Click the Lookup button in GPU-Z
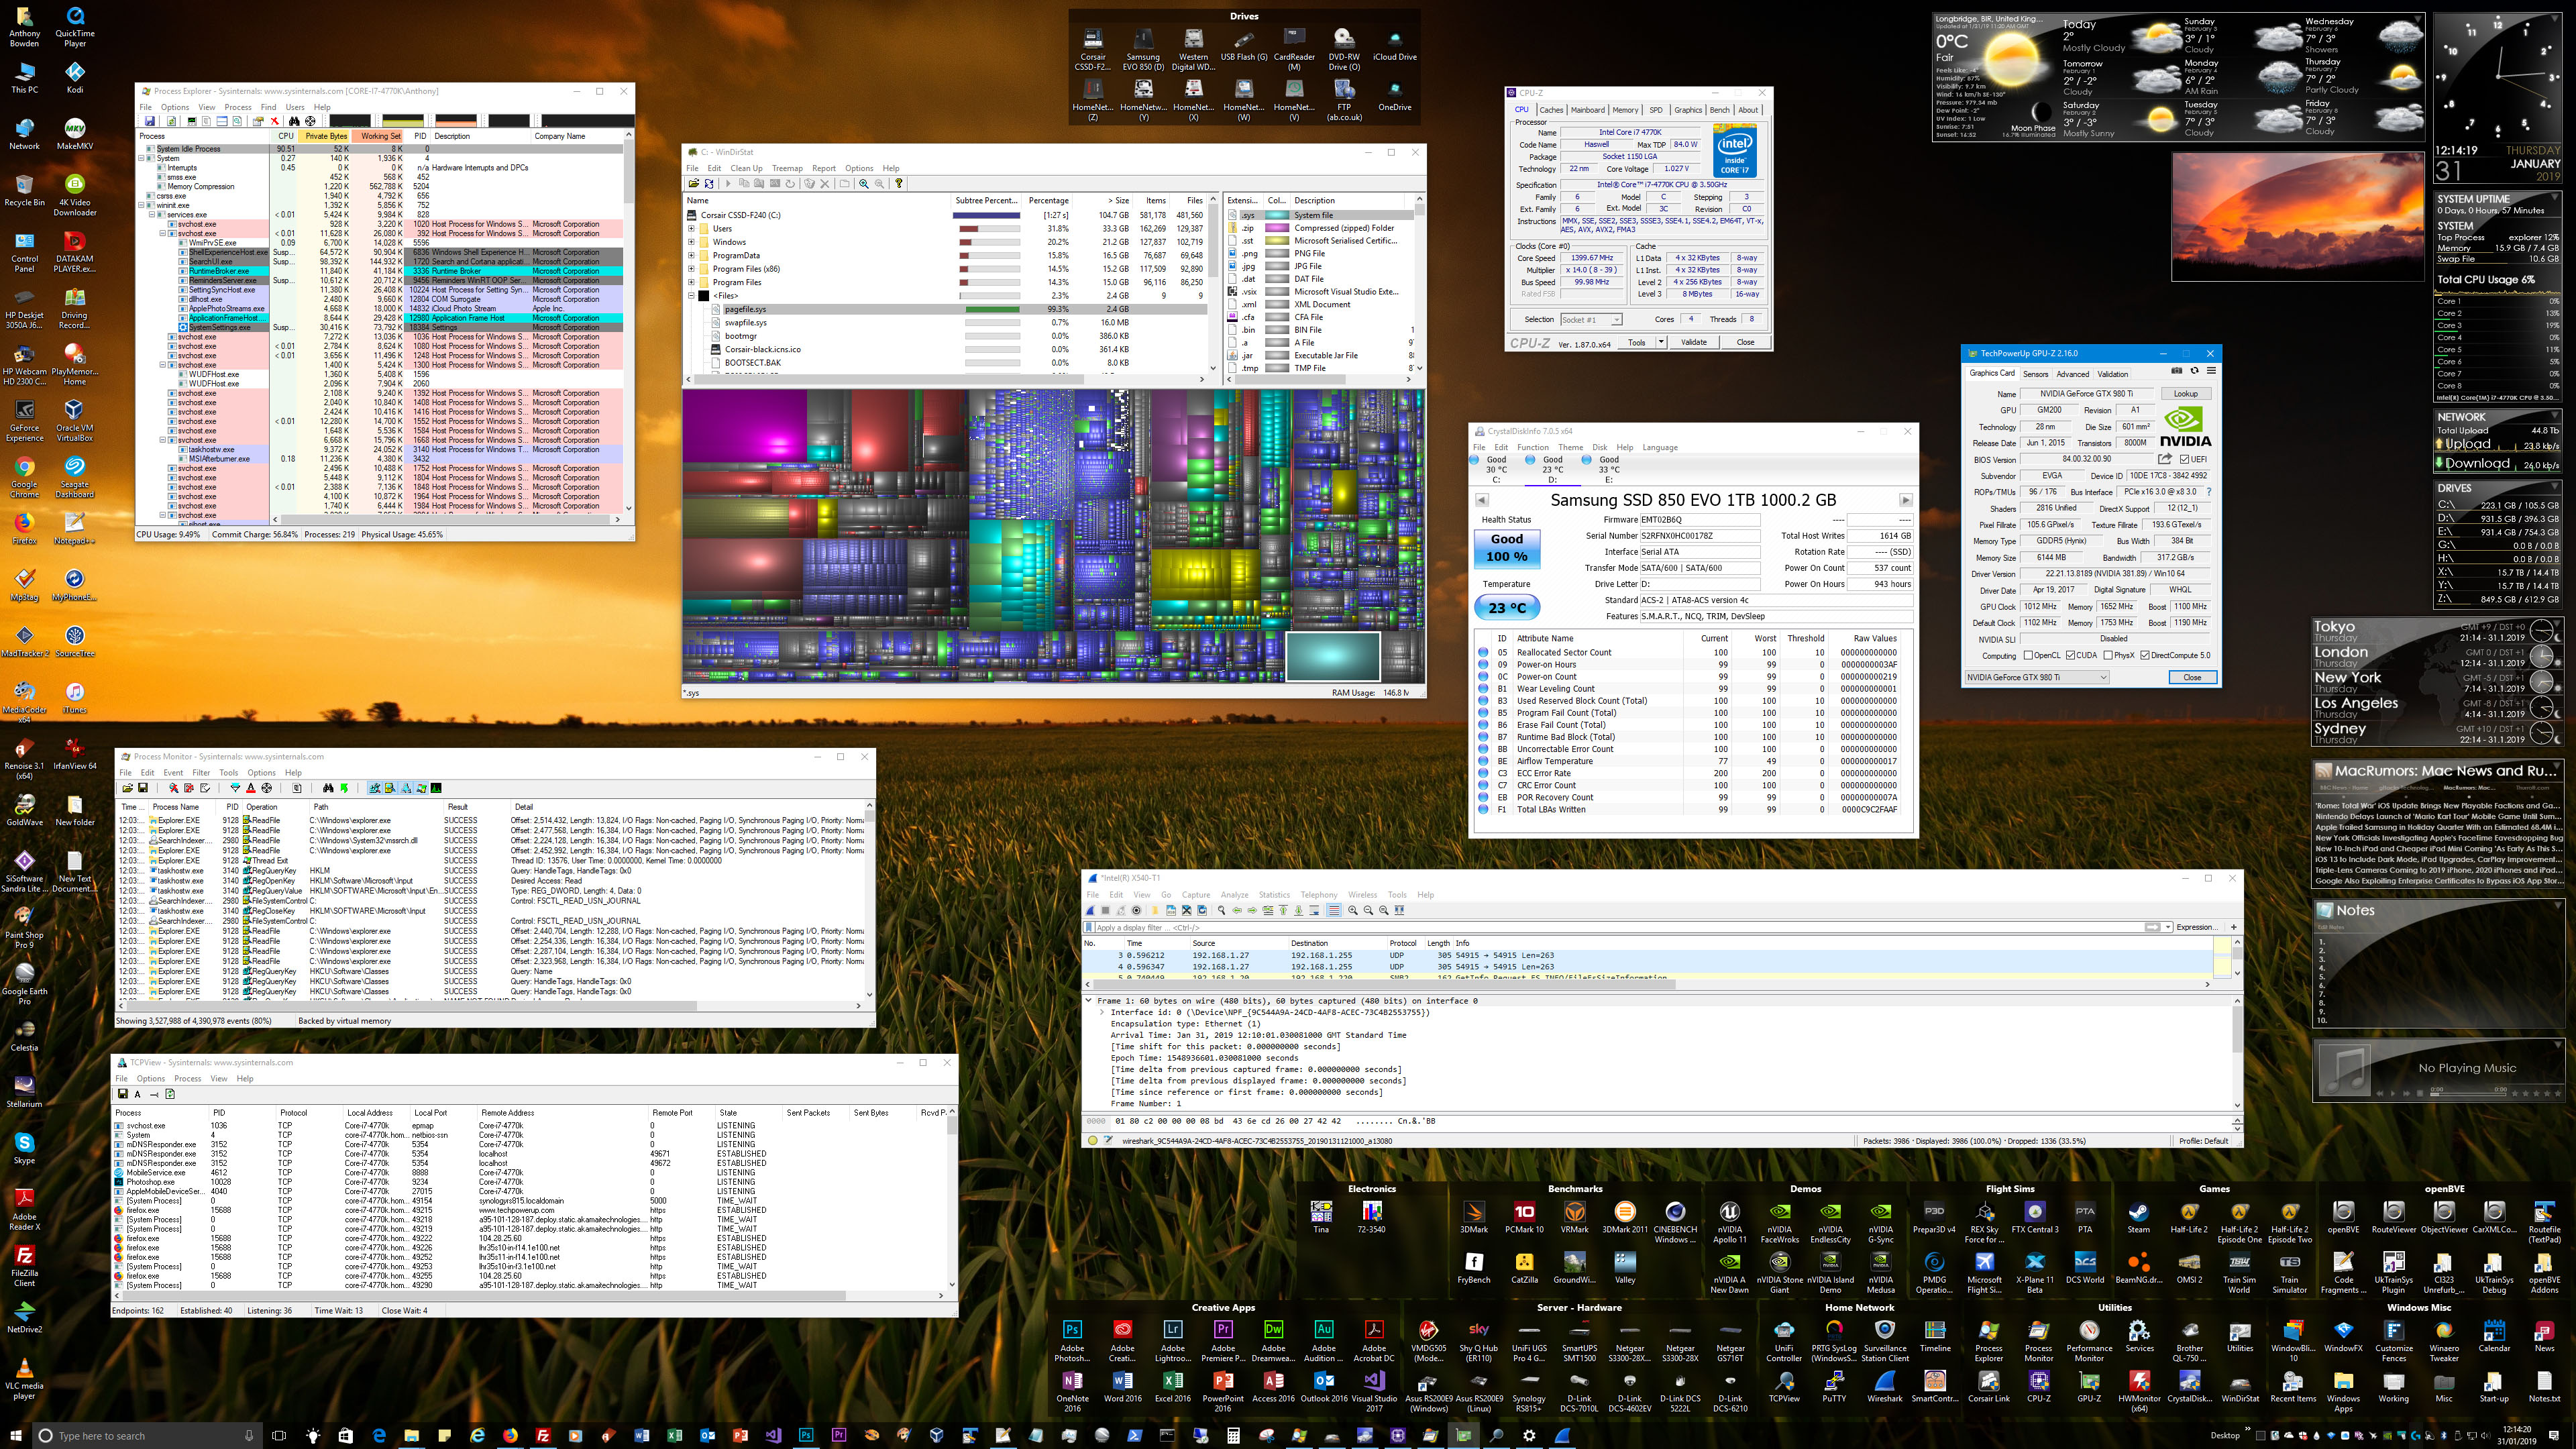 2186,394
